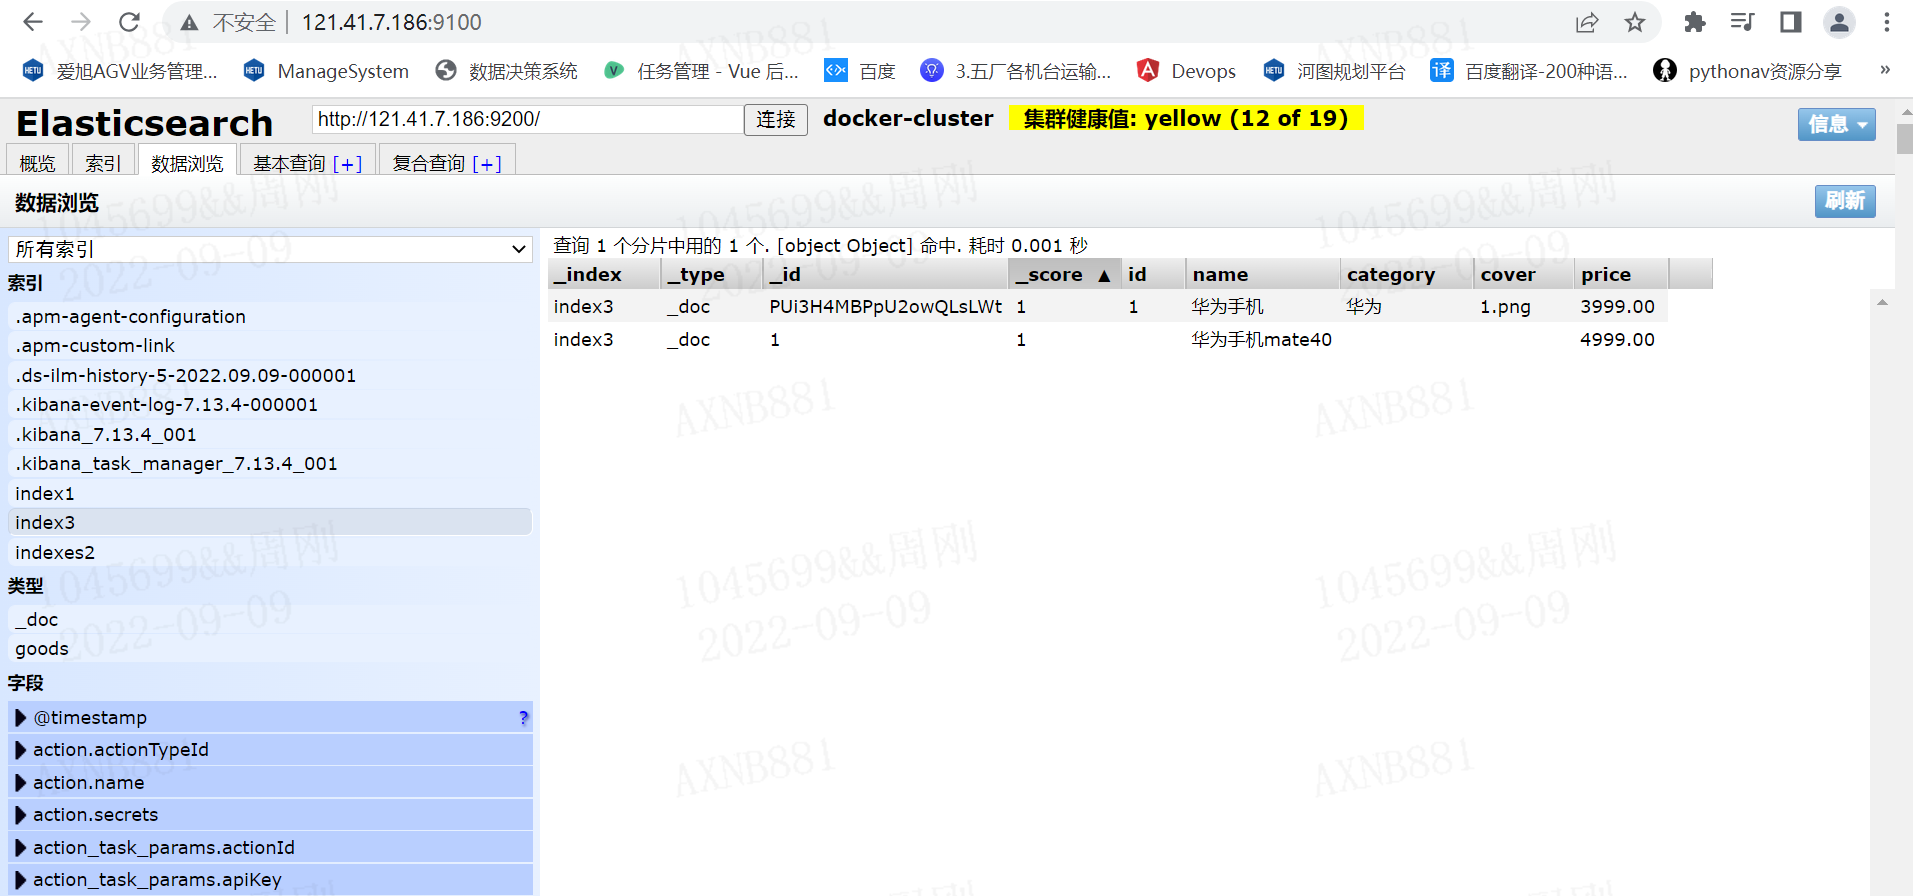Add new 复合查询 tab with [+]
The width and height of the screenshot is (1913, 896).
pyautogui.click(x=487, y=164)
